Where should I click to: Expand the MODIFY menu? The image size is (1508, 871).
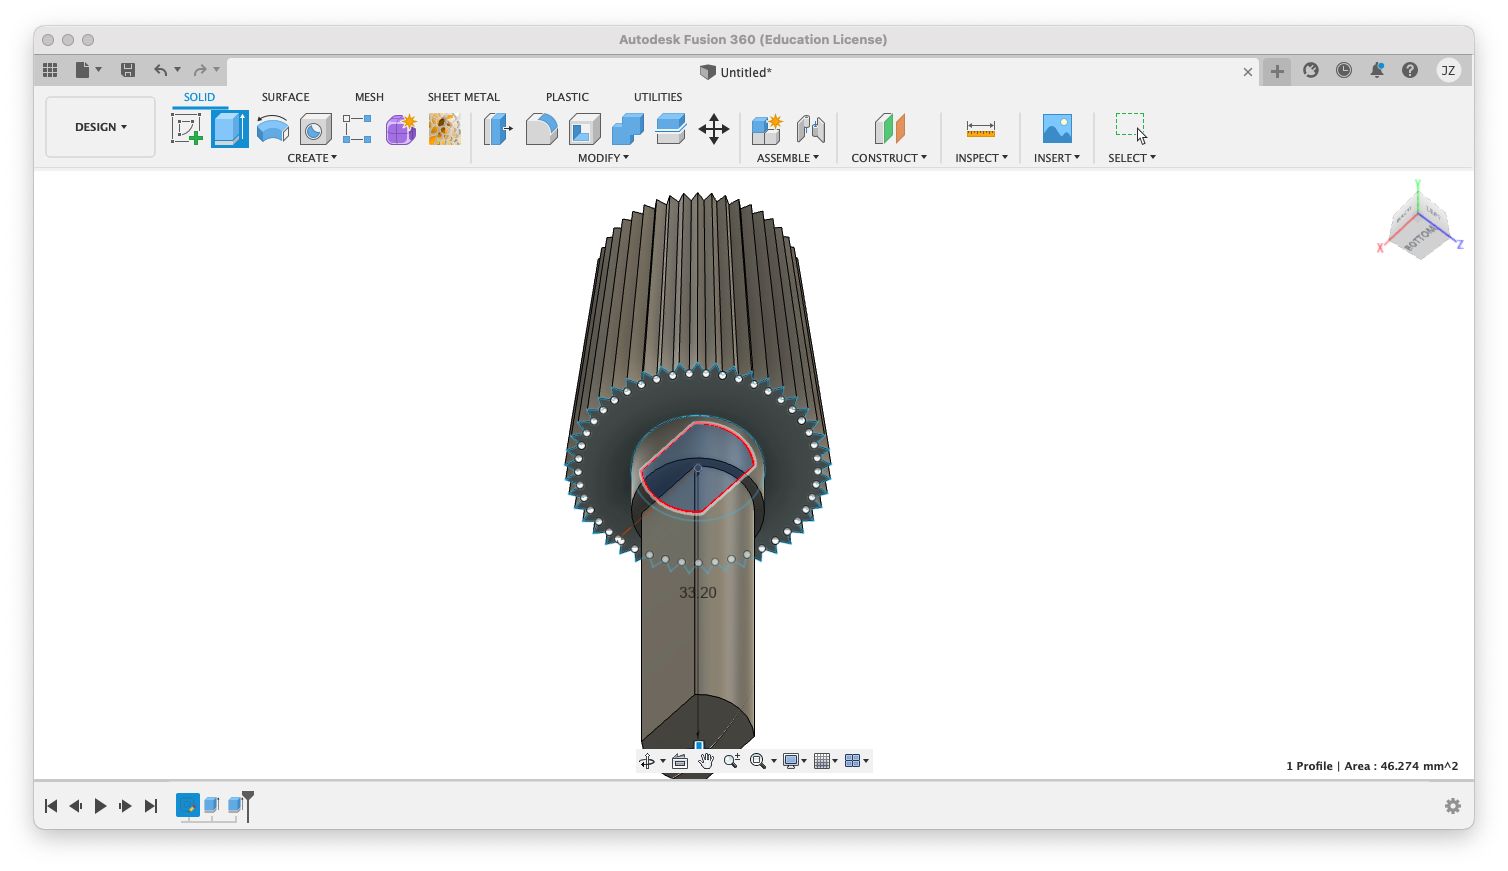pyautogui.click(x=603, y=158)
